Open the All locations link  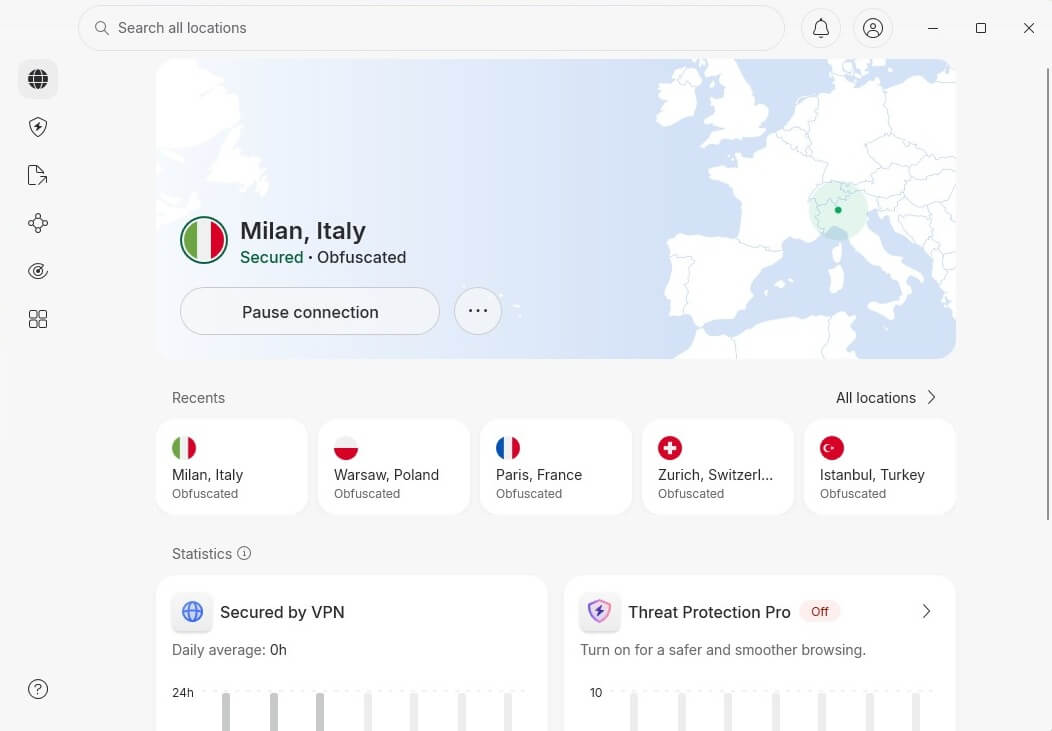(x=876, y=397)
